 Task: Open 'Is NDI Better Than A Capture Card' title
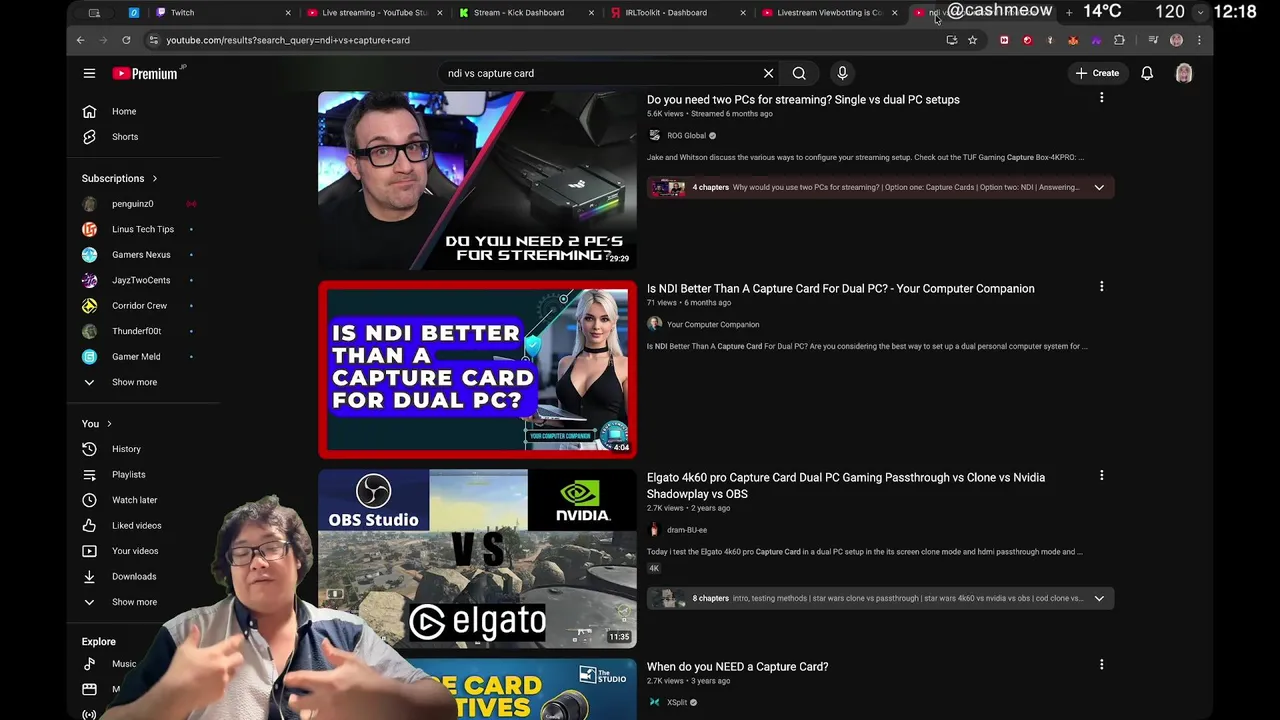[x=841, y=289]
